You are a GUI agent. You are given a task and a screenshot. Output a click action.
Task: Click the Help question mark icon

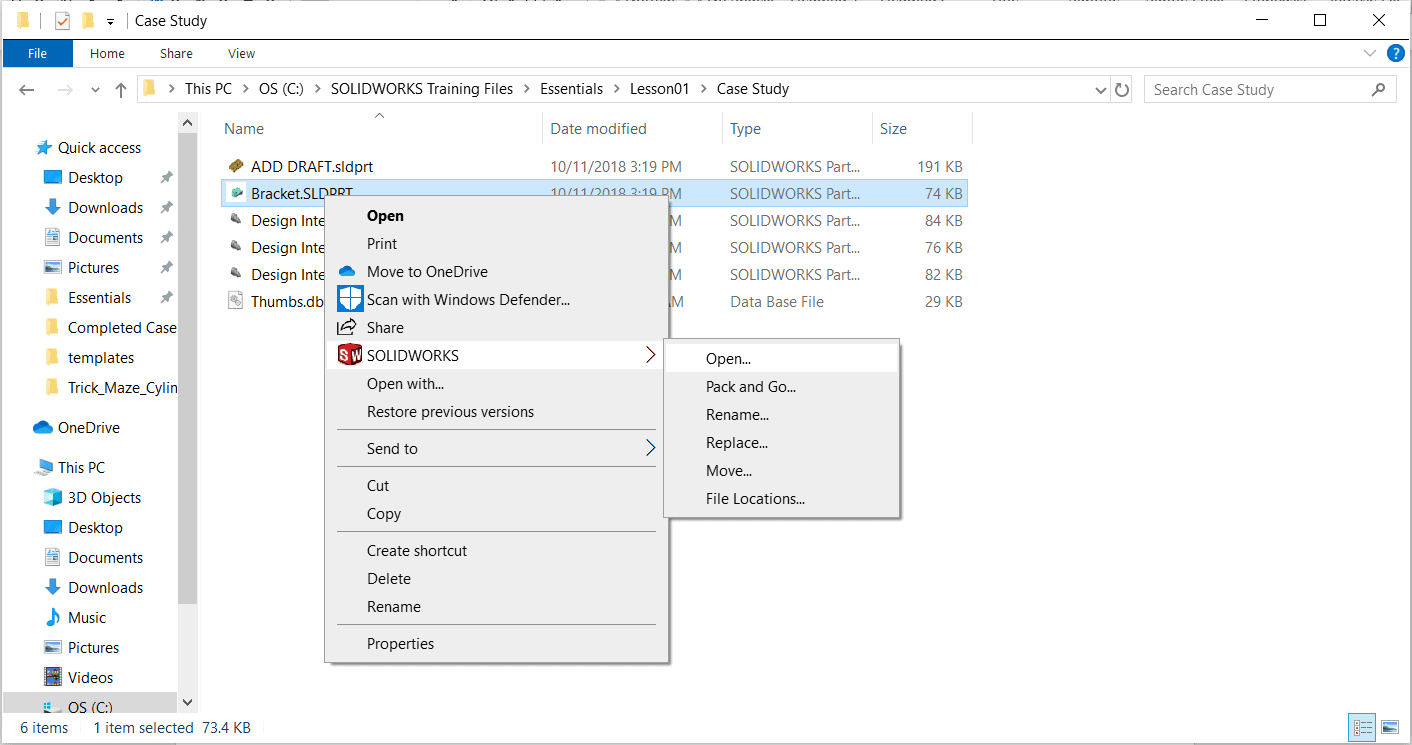[1394, 53]
